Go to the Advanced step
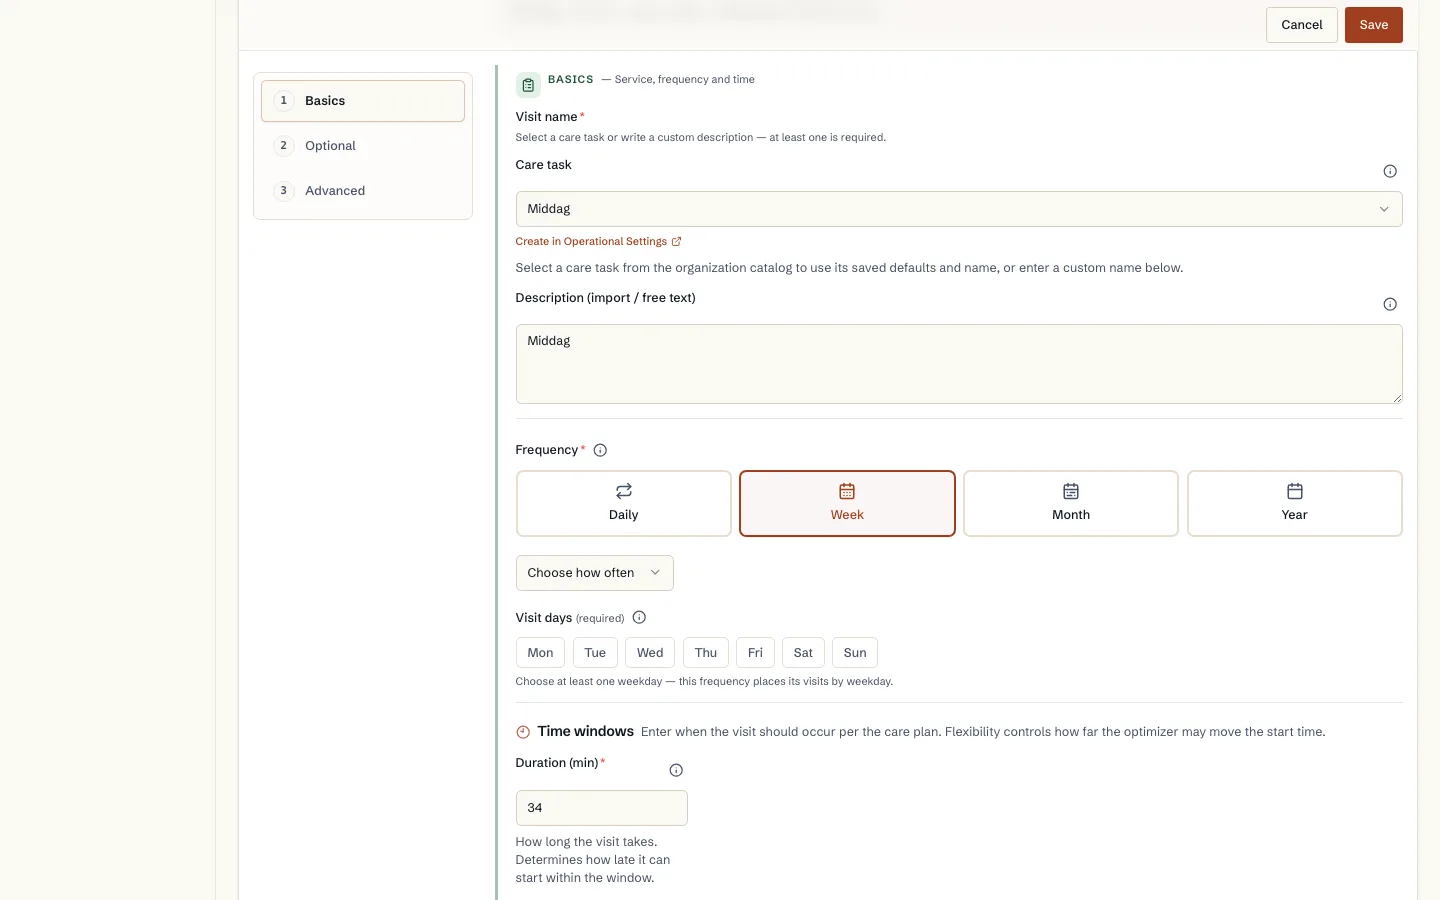This screenshot has height=900, width=1440. (363, 191)
